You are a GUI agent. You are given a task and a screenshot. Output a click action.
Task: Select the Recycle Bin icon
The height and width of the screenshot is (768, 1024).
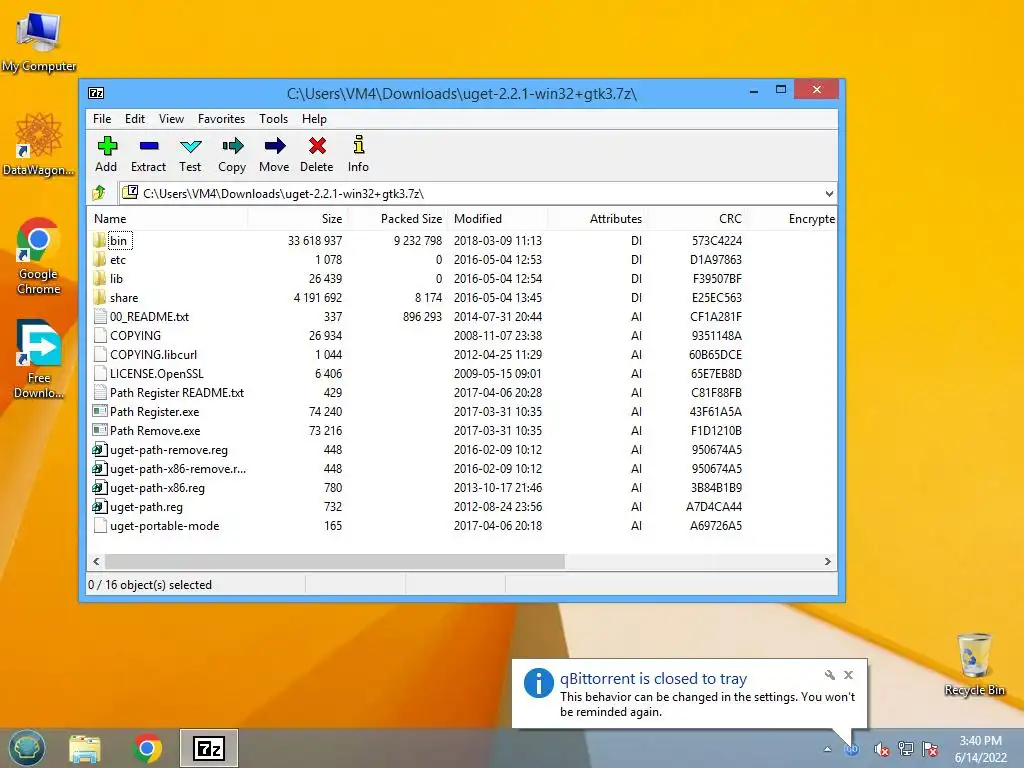(x=974, y=664)
